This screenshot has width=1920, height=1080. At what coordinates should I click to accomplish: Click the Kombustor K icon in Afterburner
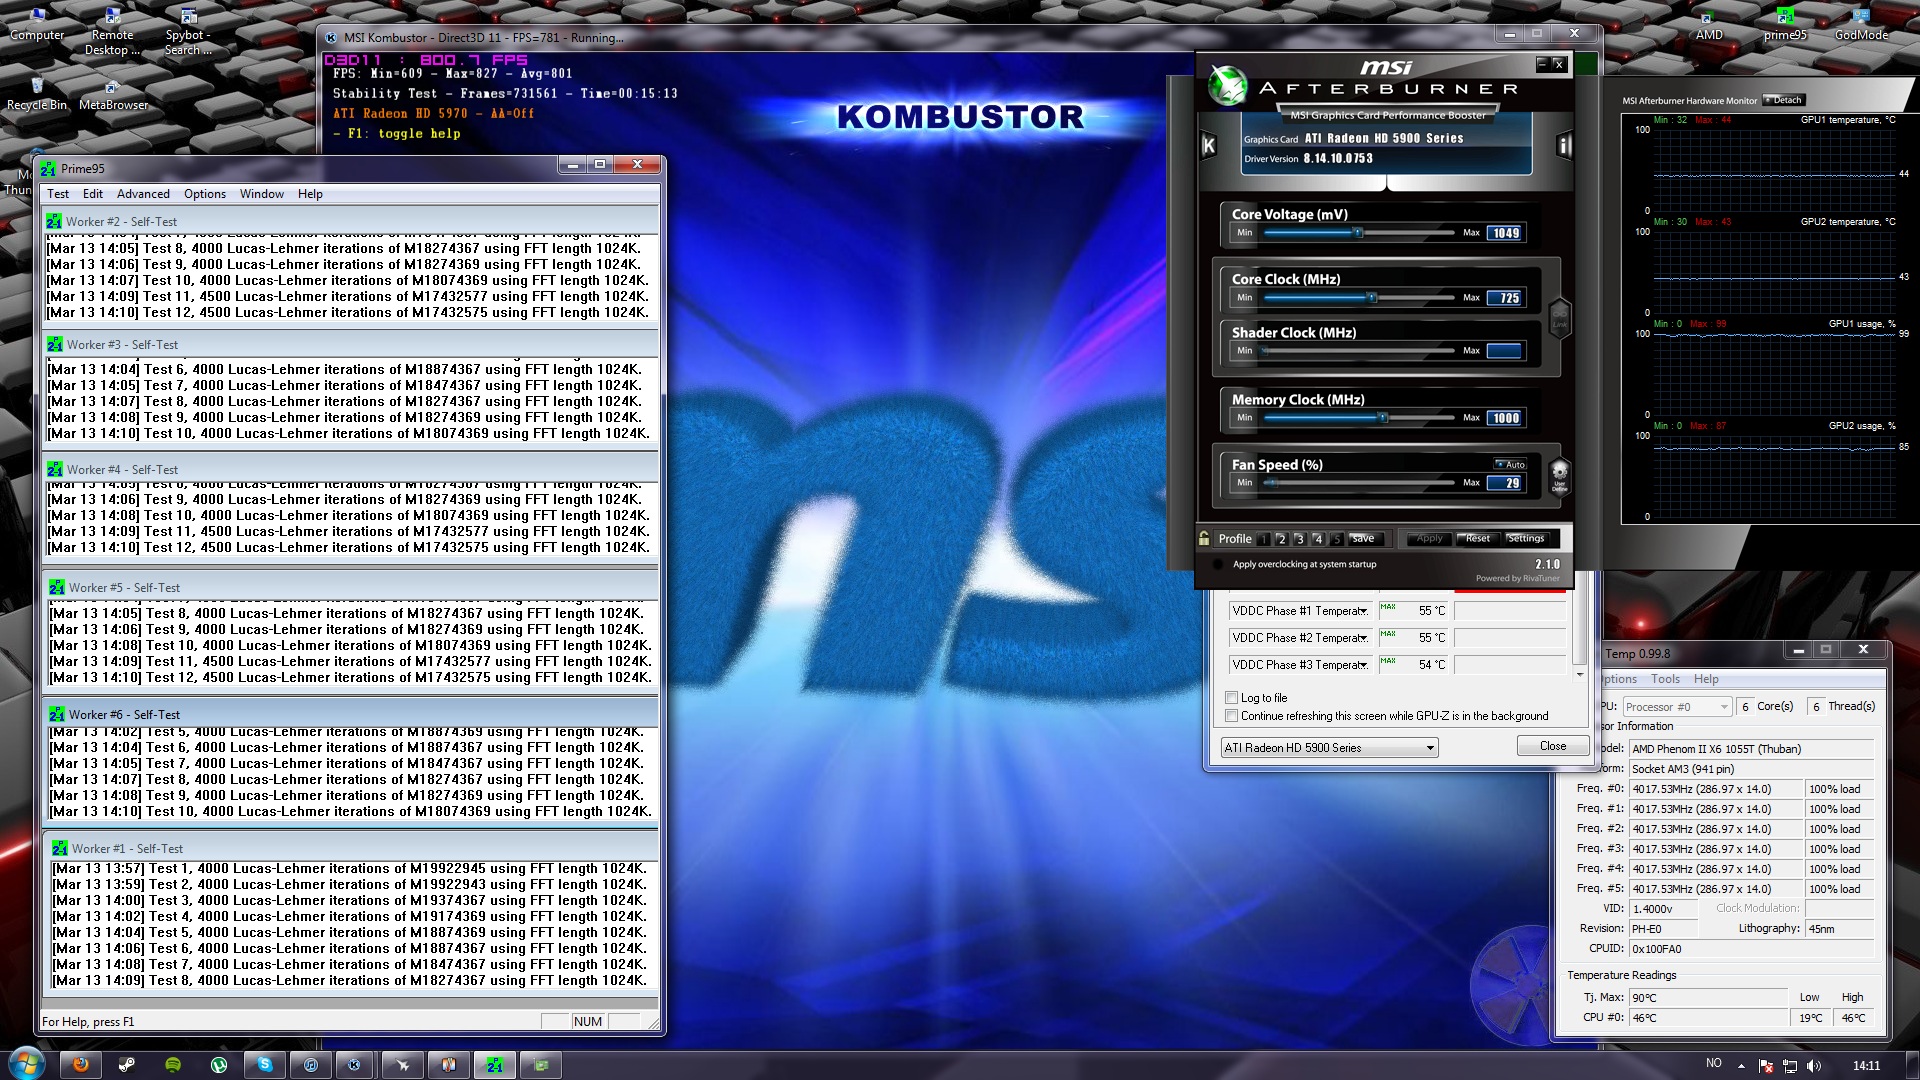tap(1208, 146)
